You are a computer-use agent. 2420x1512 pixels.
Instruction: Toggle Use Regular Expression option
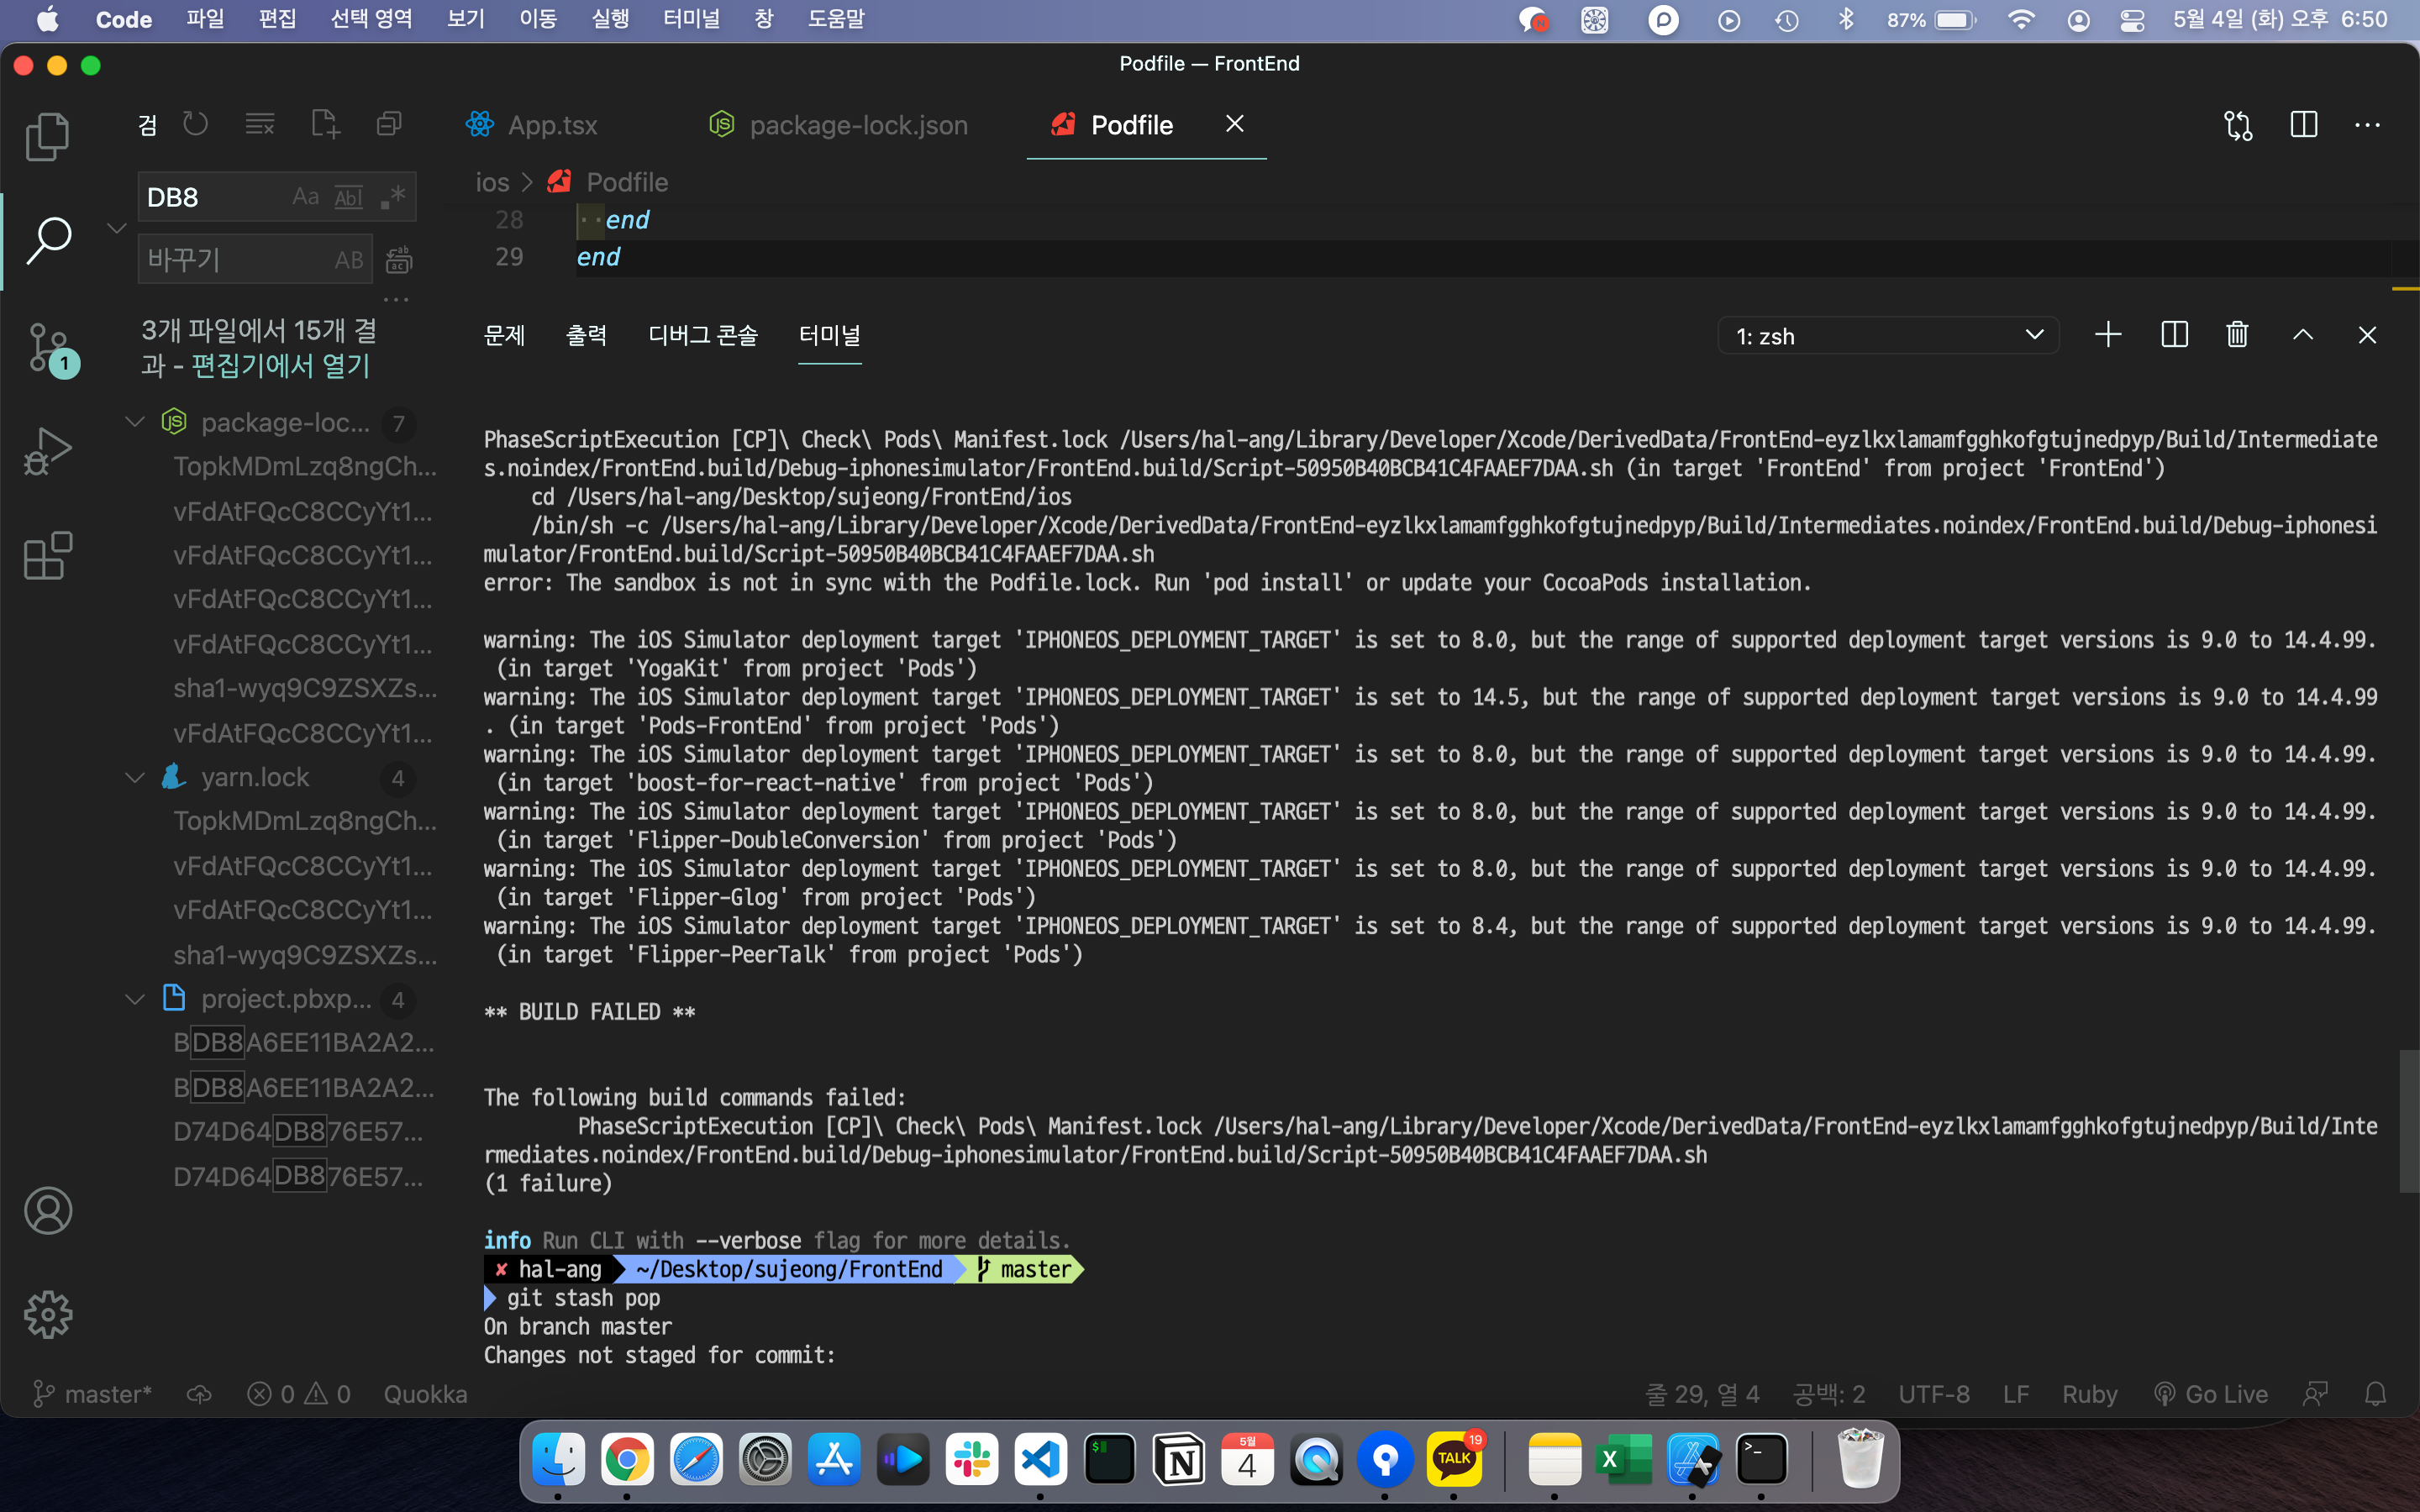393,197
